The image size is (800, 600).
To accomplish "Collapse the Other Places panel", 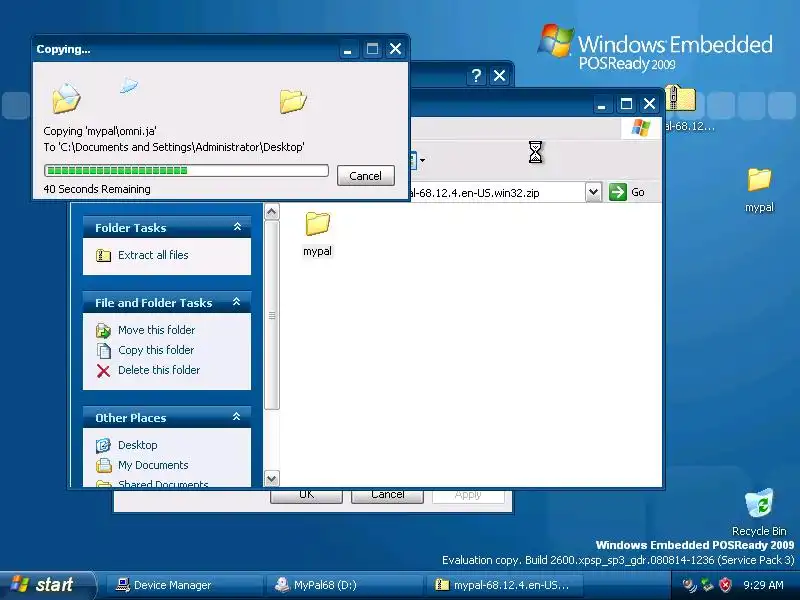I will pos(237,417).
